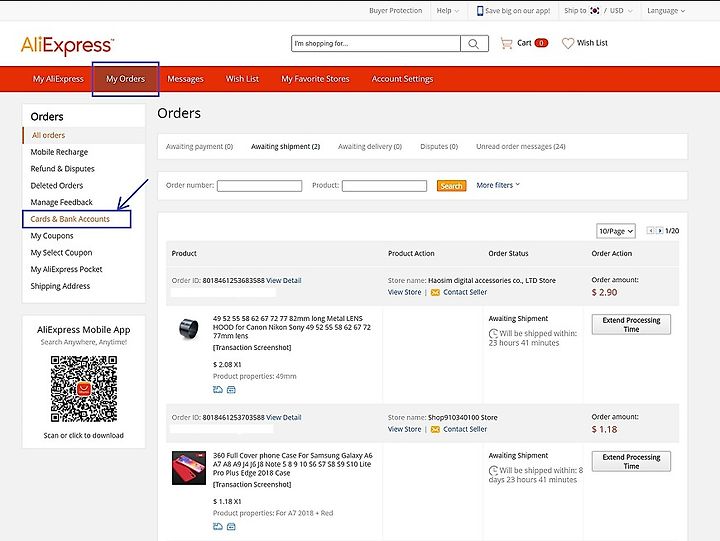Open My Orders tab
This screenshot has width=720, height=541.
pos(125,79)
